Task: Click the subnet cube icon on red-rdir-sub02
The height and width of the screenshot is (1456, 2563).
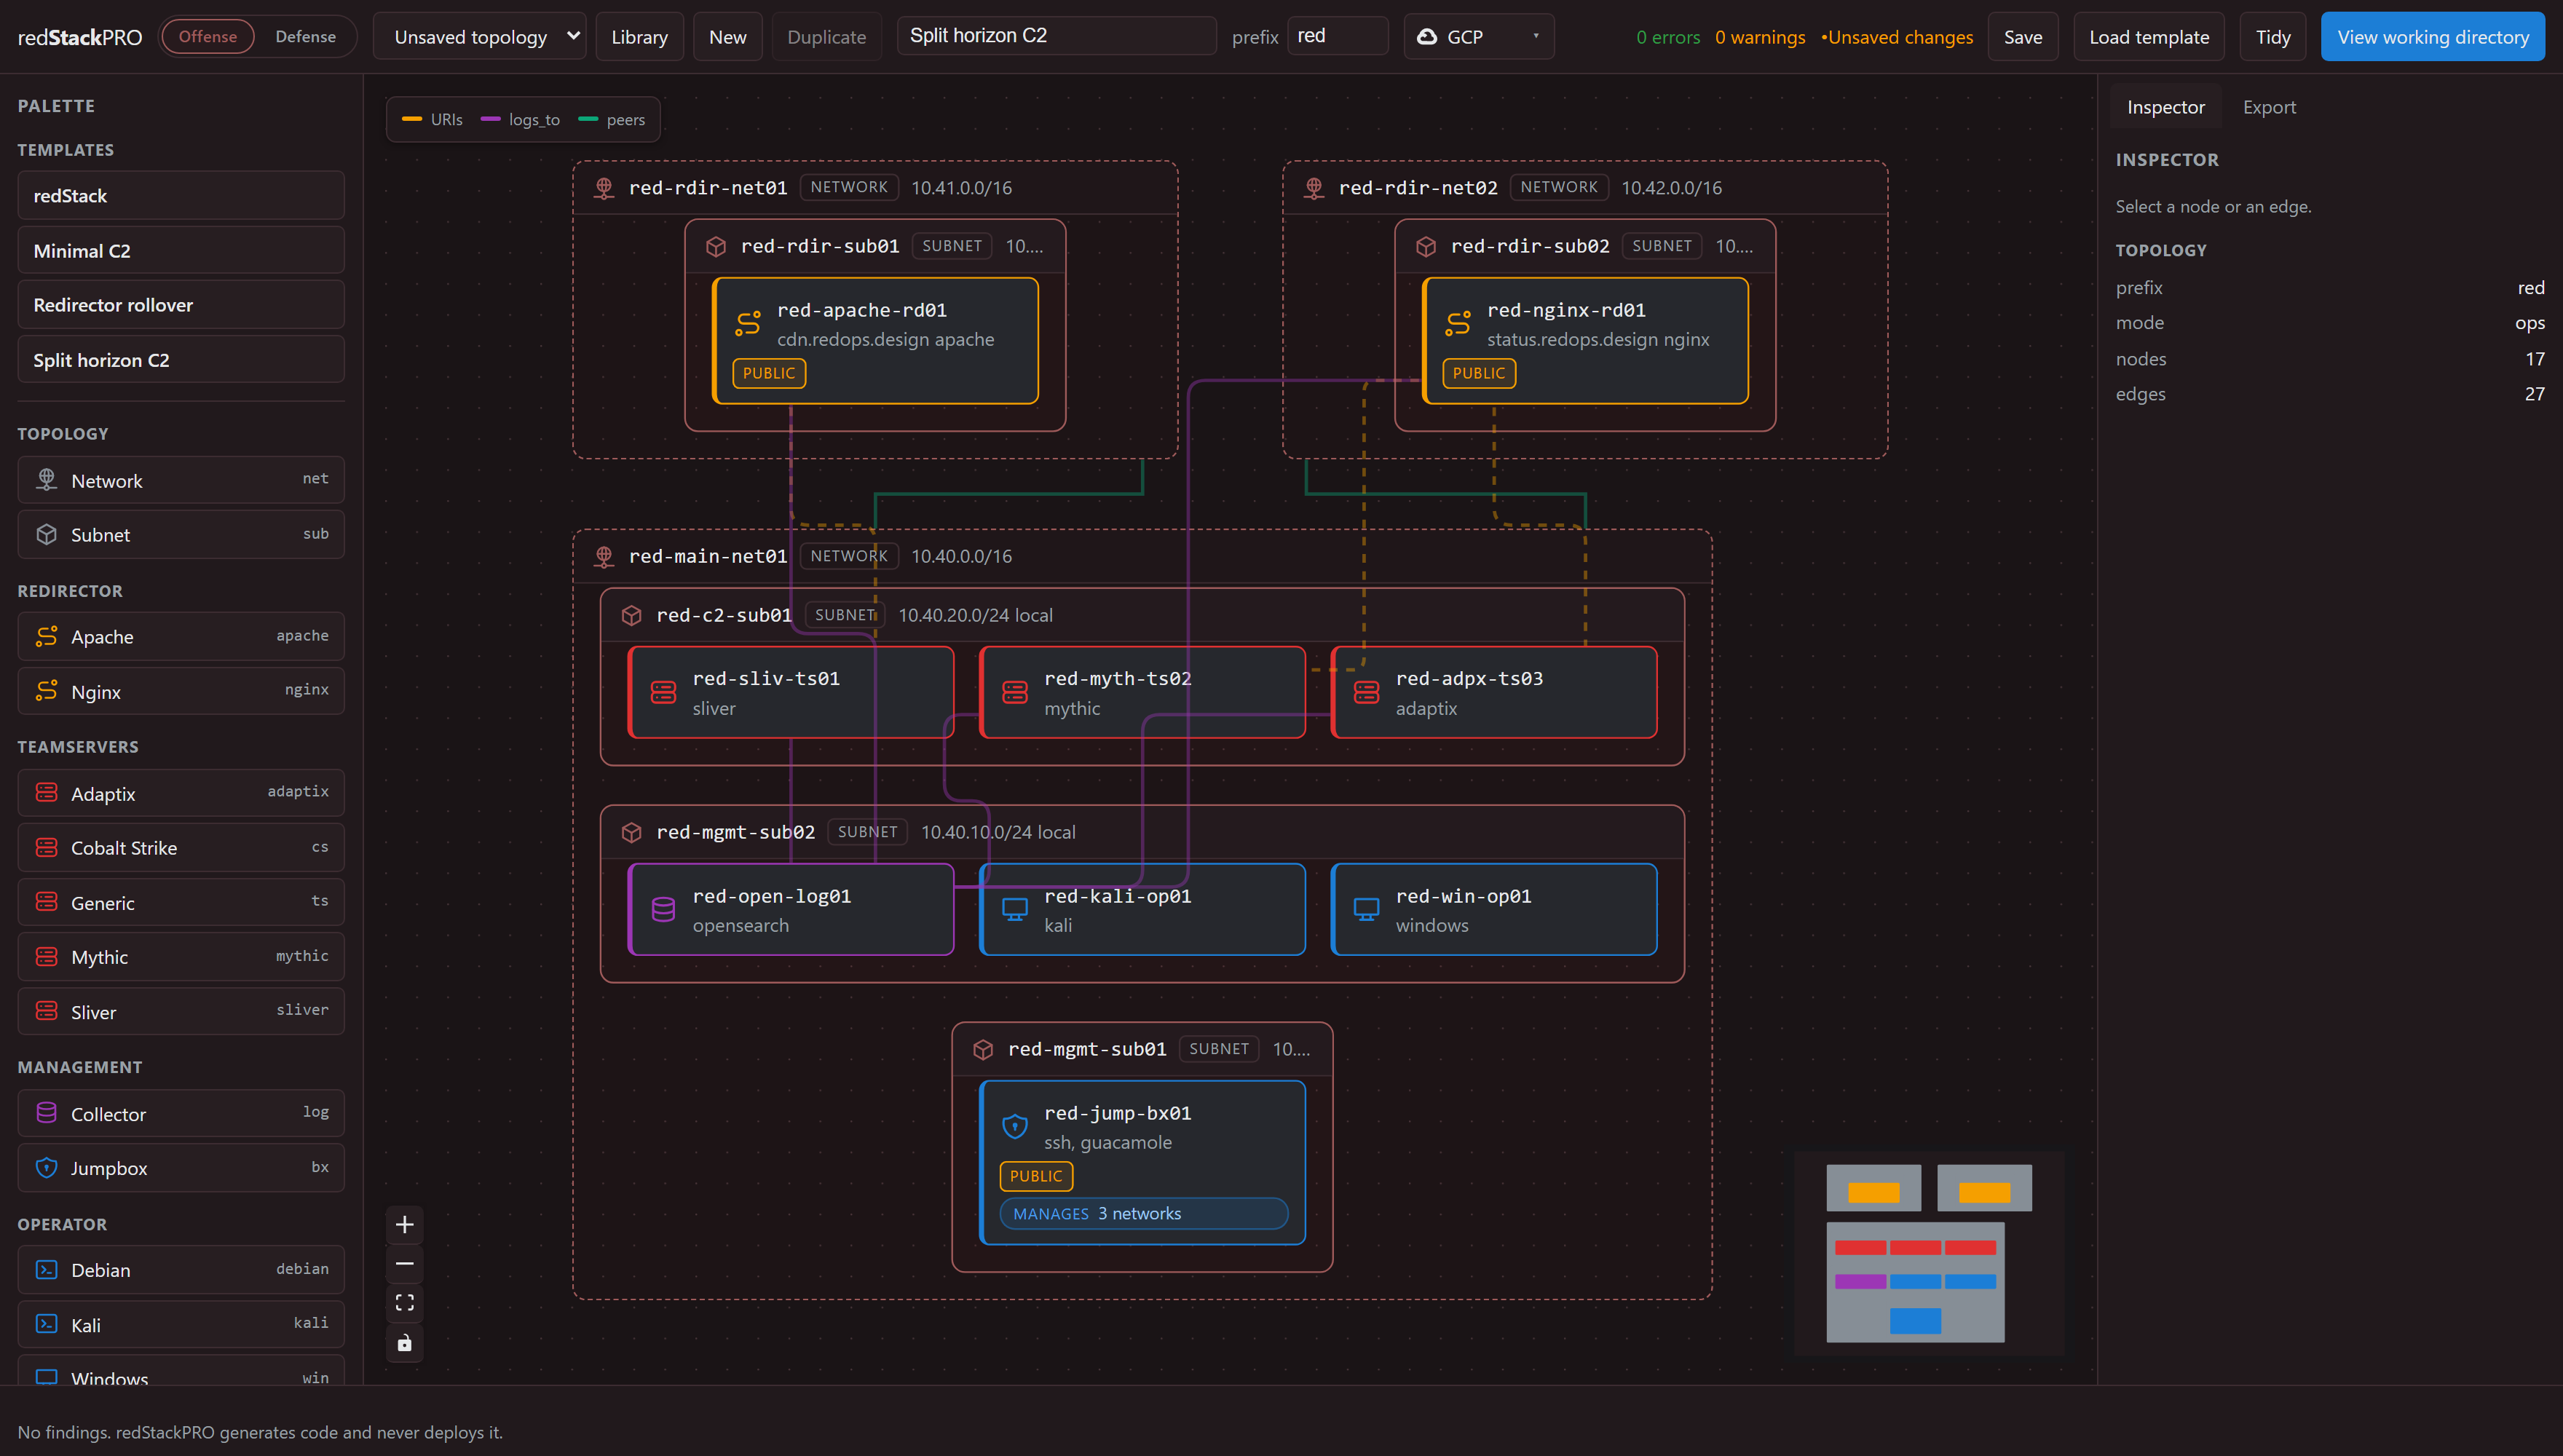Action: coord(1426,246)
